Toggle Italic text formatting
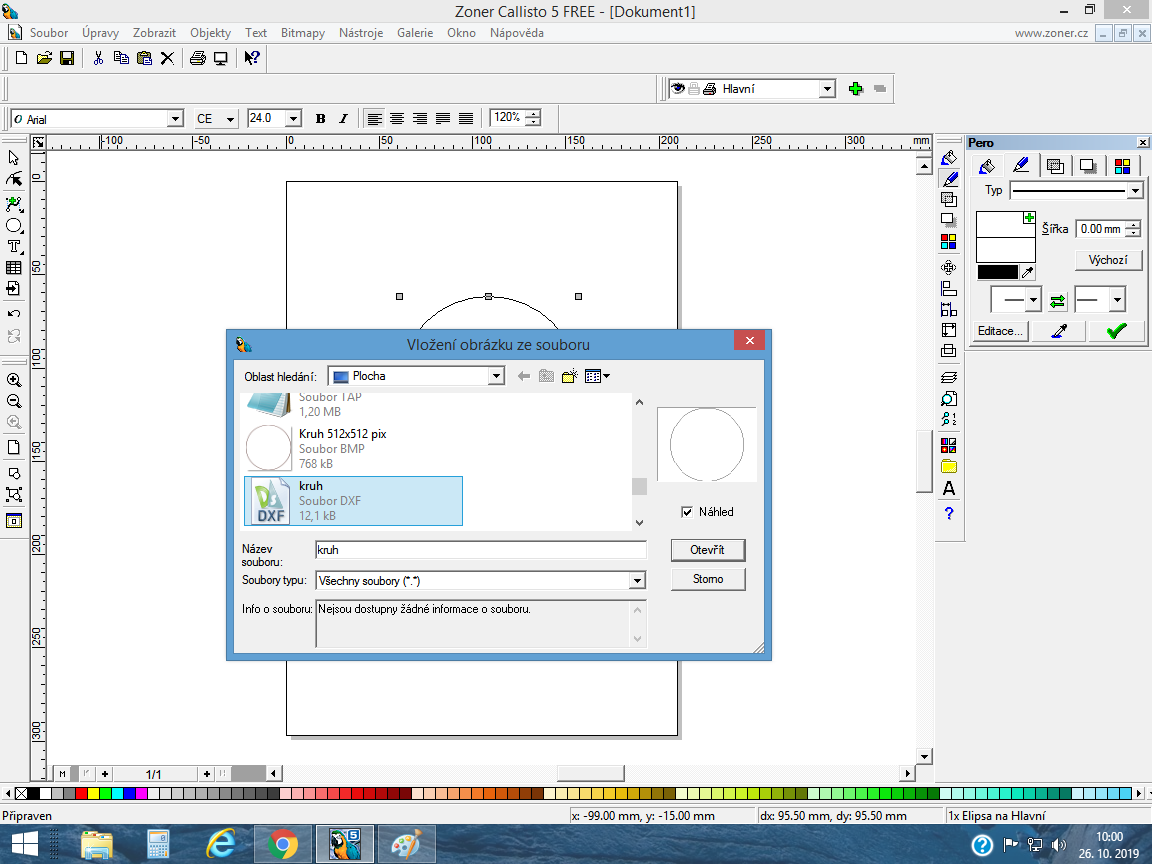The width and height of the screenshot is (1152, 864). click(343, 118)
